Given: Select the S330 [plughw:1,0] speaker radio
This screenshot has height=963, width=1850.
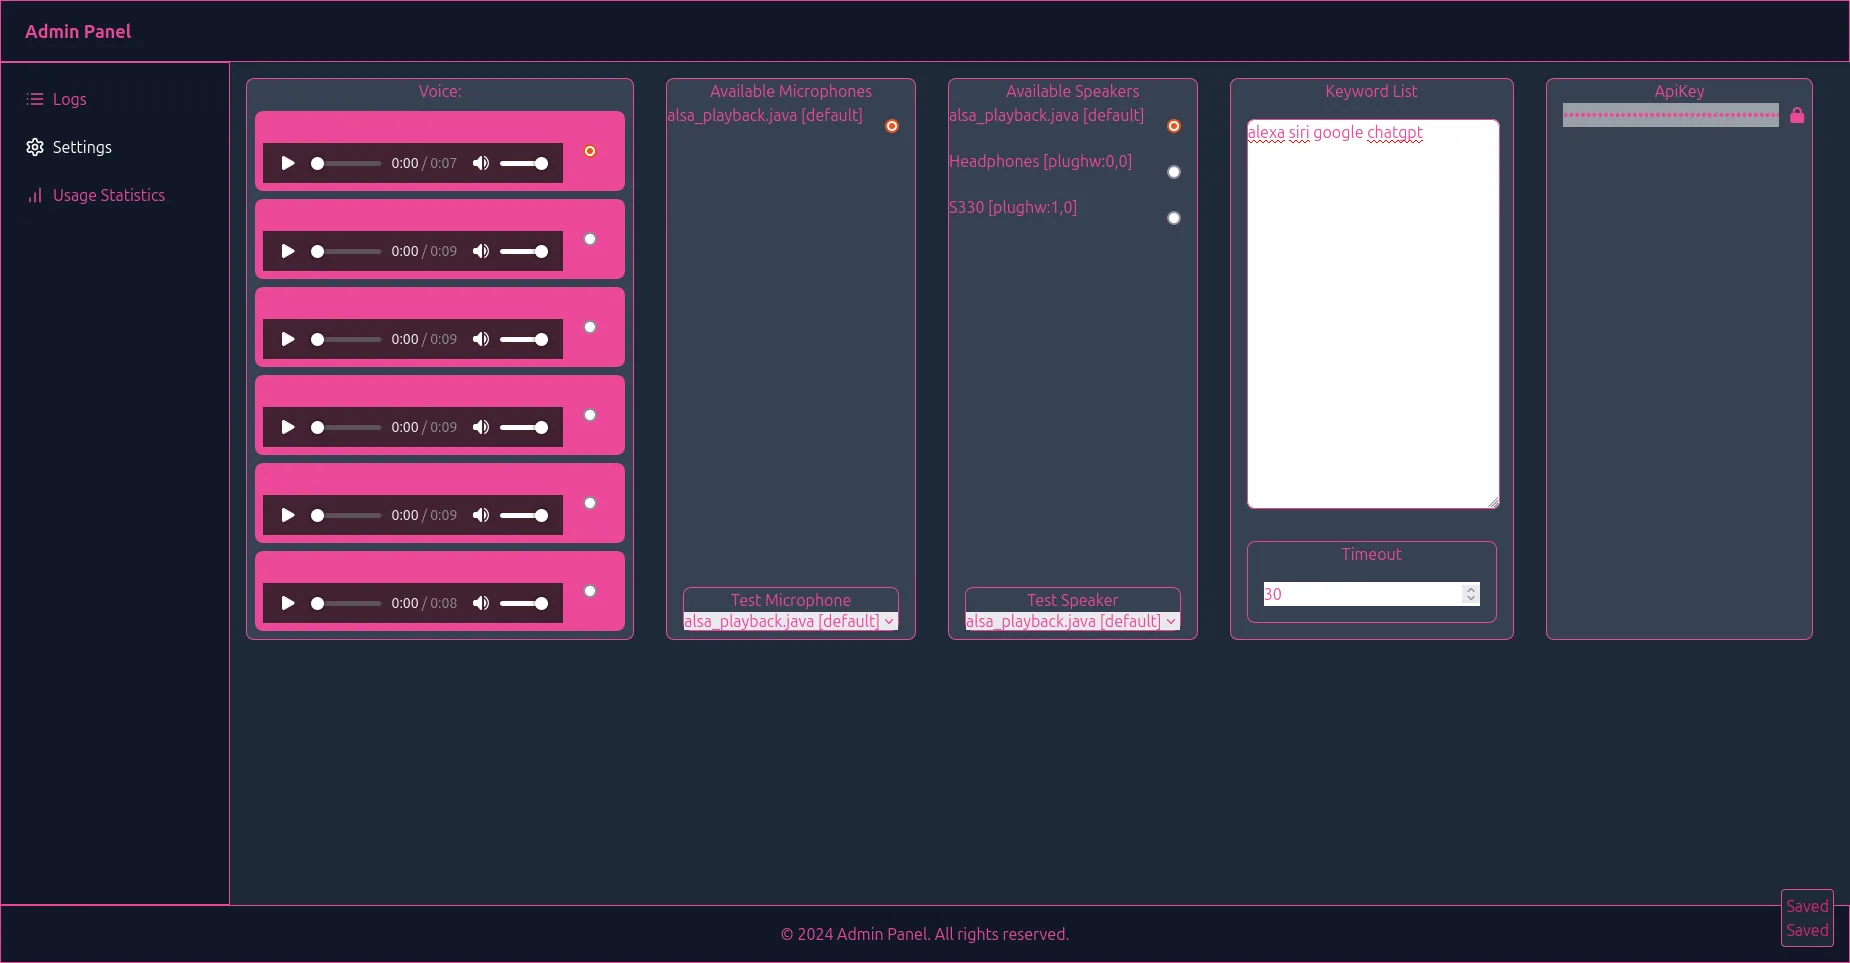Looking at the screenshot, I should click(1174, 218).
